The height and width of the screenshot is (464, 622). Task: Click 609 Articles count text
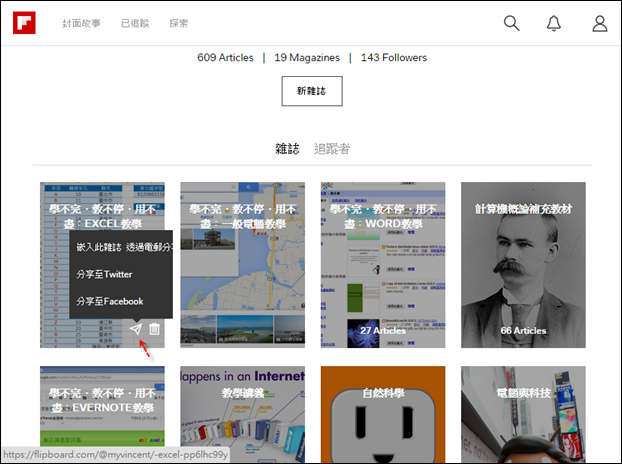[x=225, y=58]
